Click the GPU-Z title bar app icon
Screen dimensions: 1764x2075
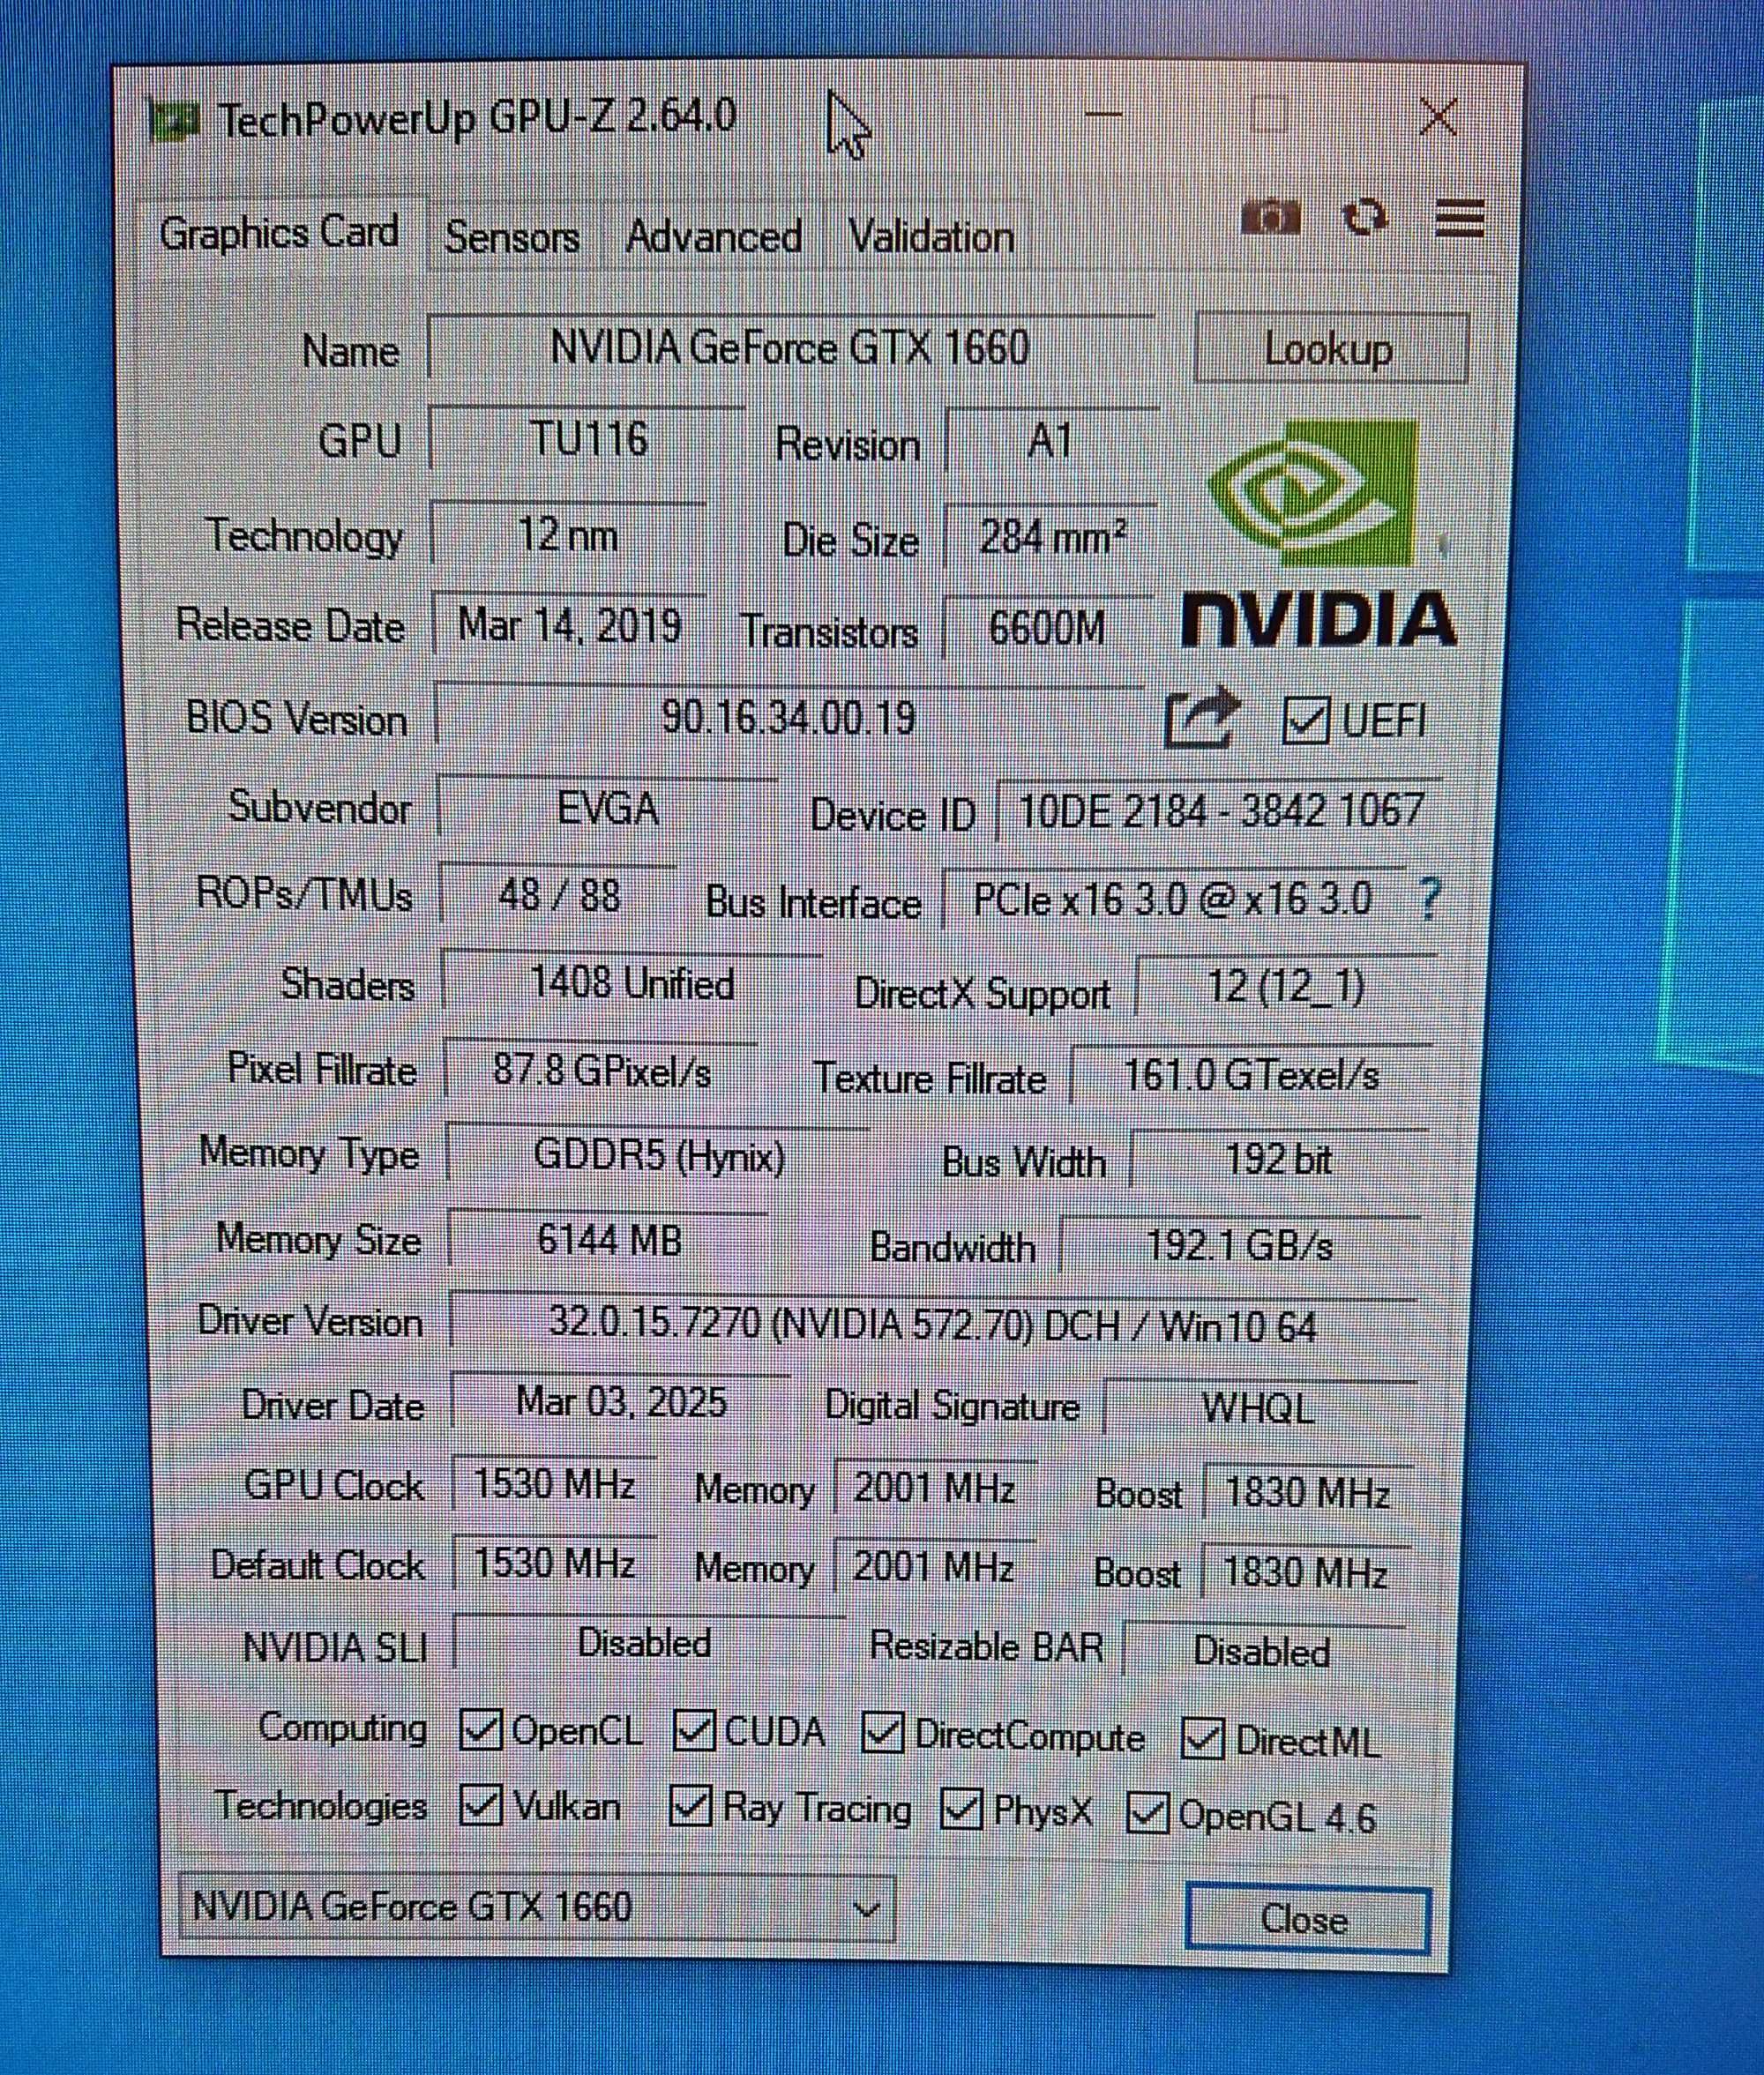[x=175, y=121]
